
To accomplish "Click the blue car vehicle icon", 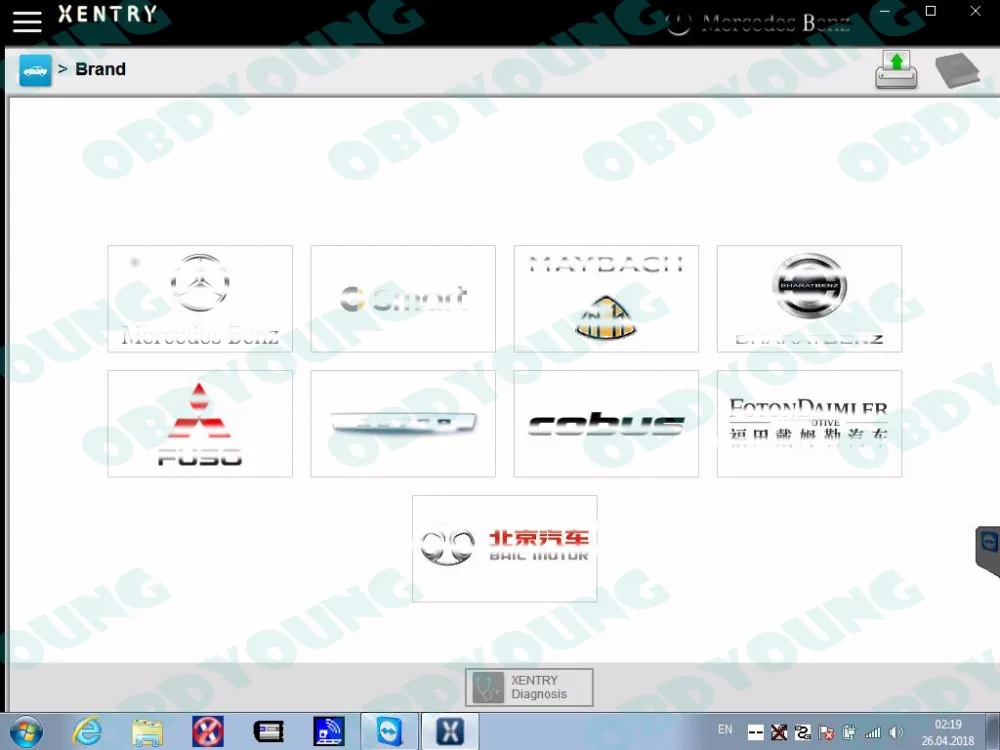I will coord(35,70).
